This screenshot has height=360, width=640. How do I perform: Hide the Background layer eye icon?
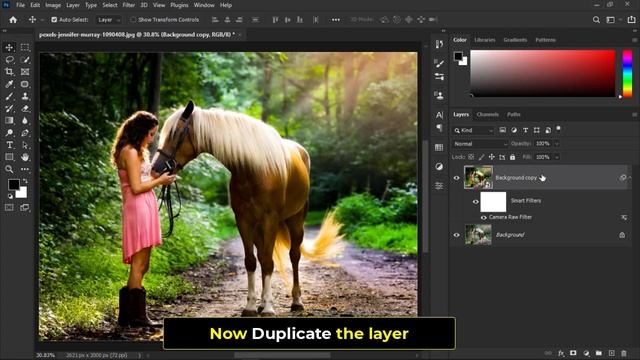coord(456,235)
